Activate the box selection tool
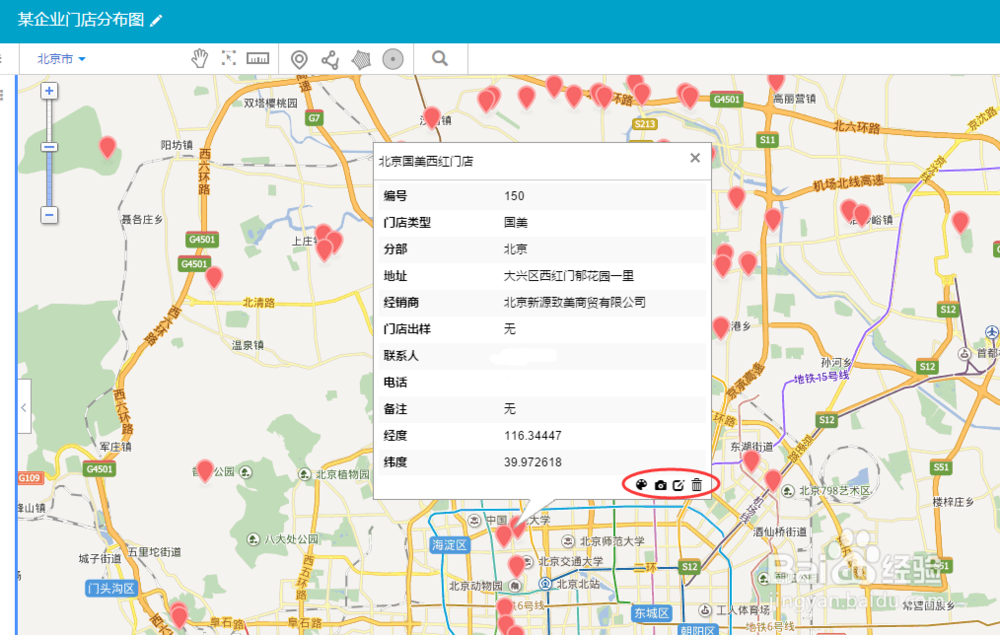 pos(228,58)
